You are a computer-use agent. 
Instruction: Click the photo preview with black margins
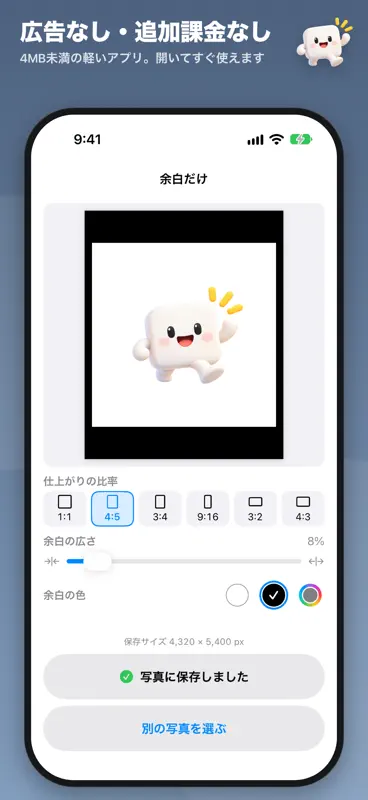[x=184, y=335]
